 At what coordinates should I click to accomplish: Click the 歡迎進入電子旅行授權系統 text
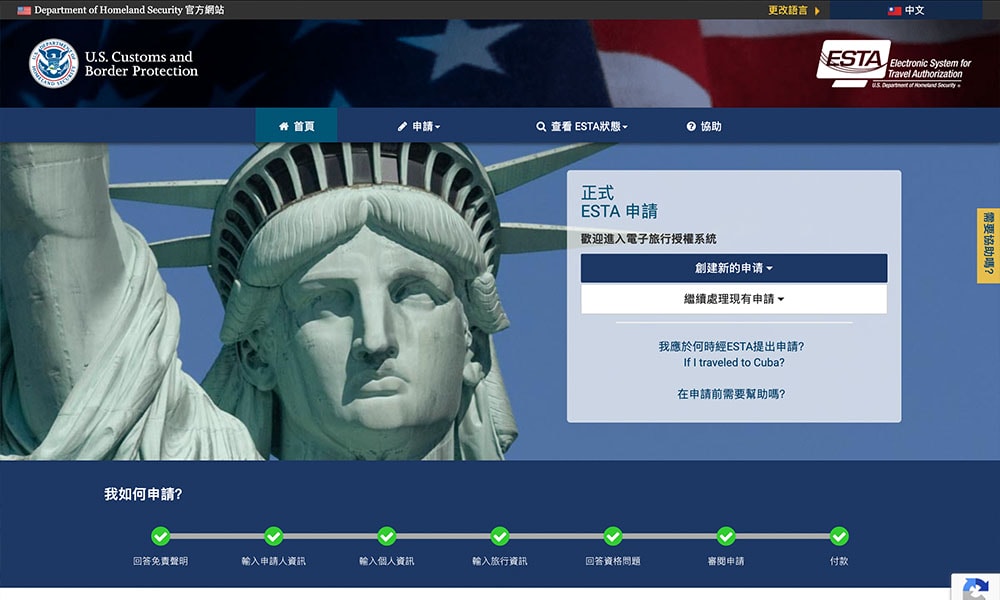coord(649,238)
